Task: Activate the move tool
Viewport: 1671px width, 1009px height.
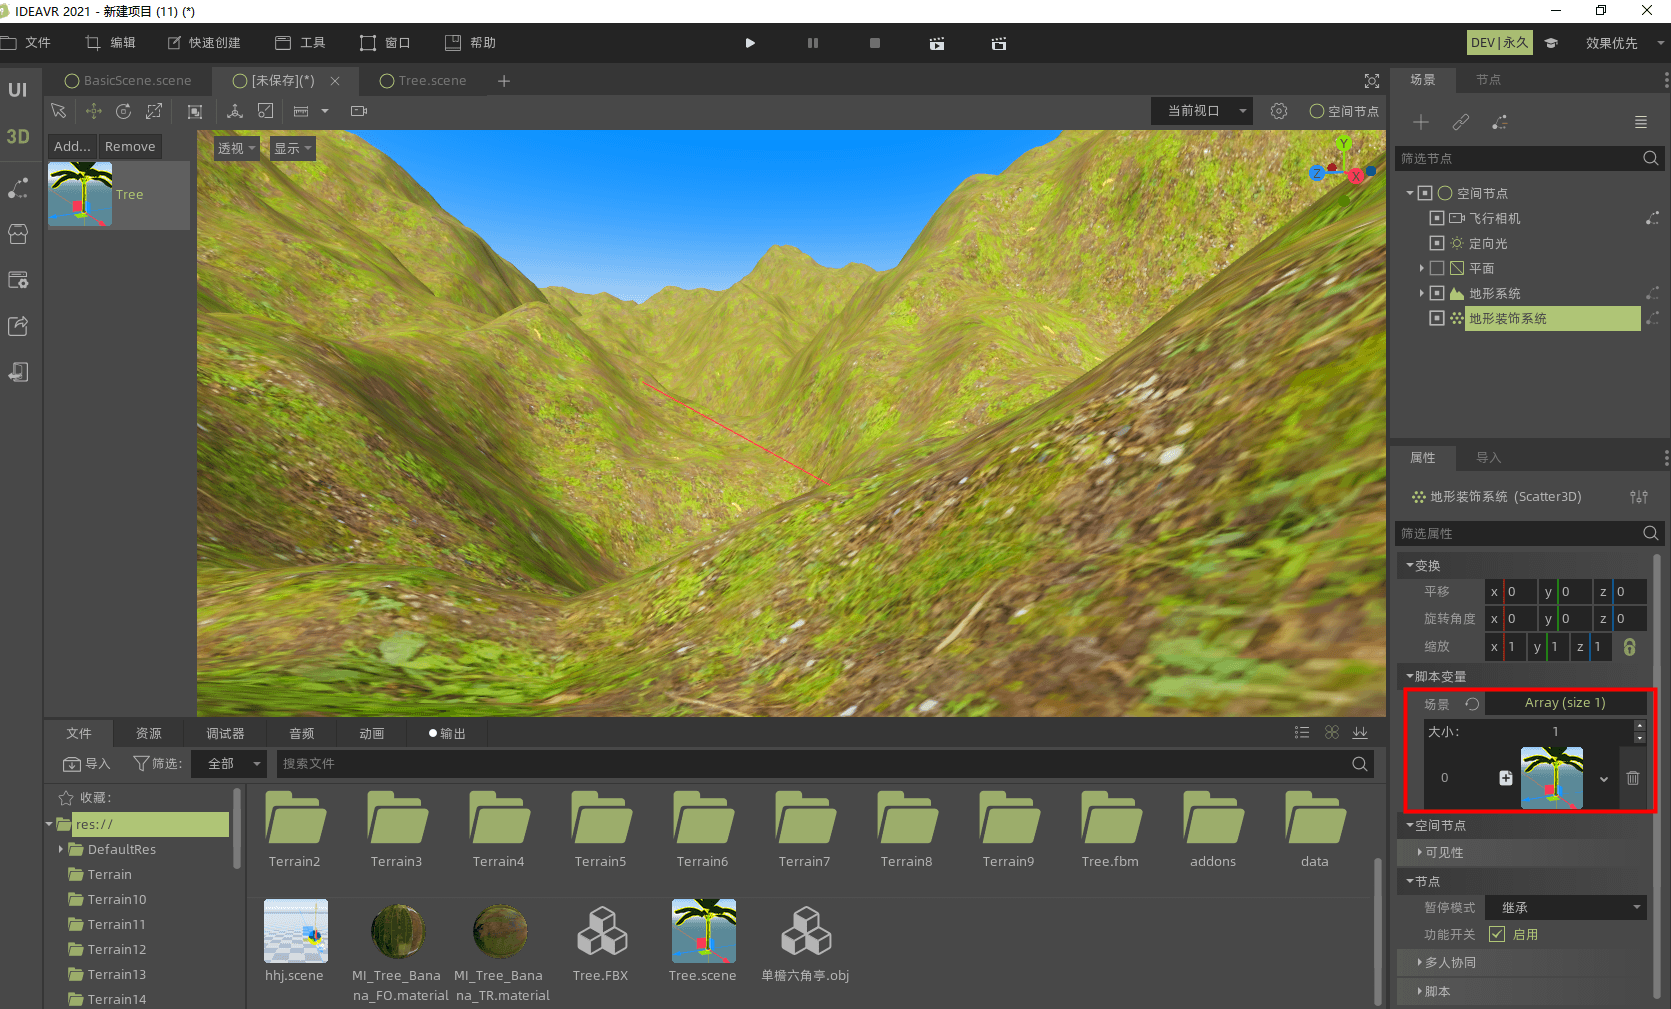Action: coord(93,111)
